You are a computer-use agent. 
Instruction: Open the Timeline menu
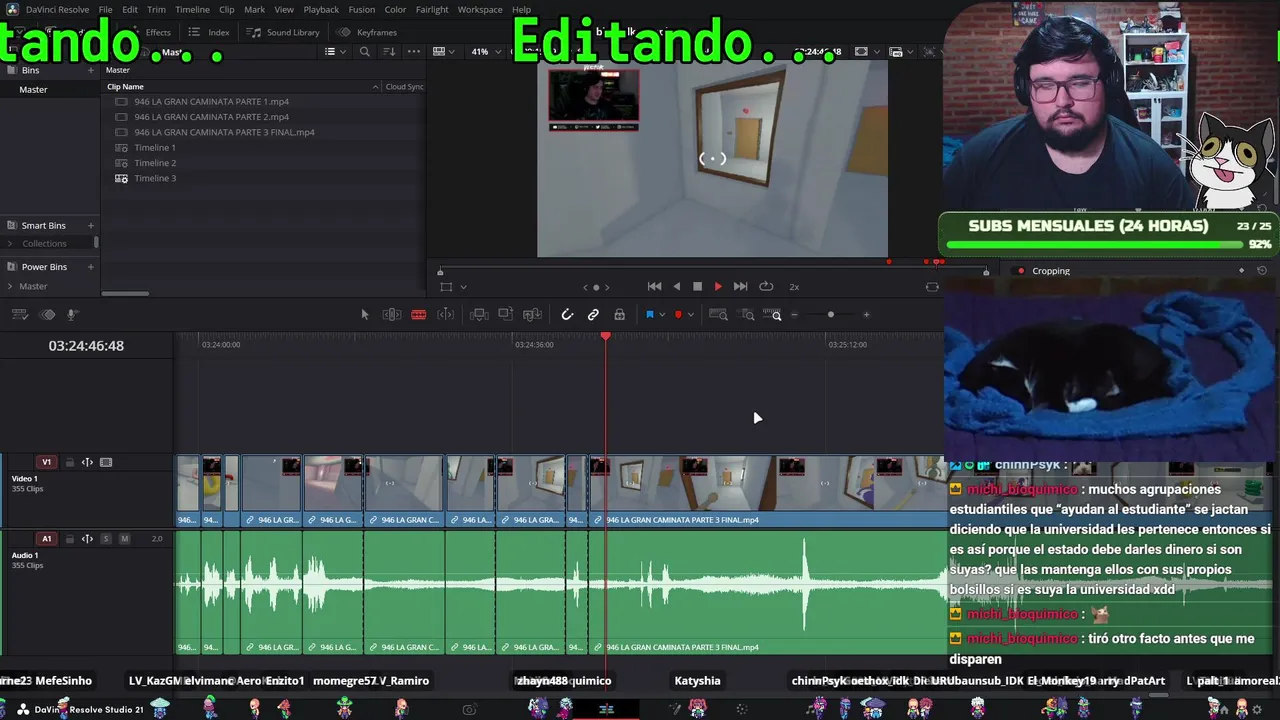pyautogui.click(x=192, y=9)
